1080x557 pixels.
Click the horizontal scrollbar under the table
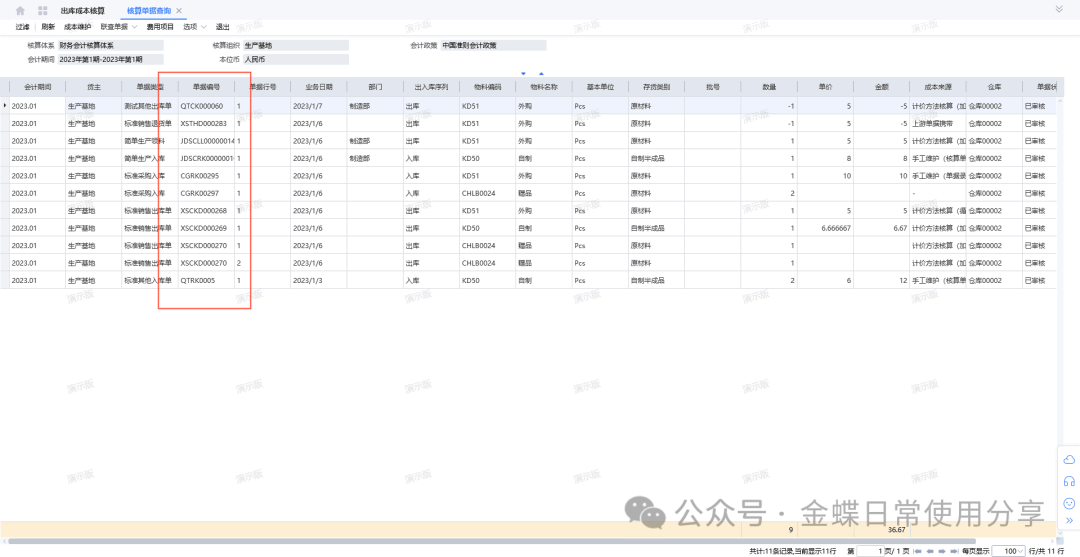(500, 541)
